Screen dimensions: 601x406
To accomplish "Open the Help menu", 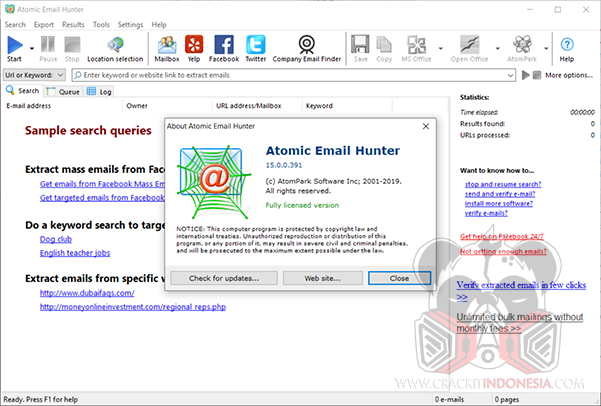I will click(159, 25).
